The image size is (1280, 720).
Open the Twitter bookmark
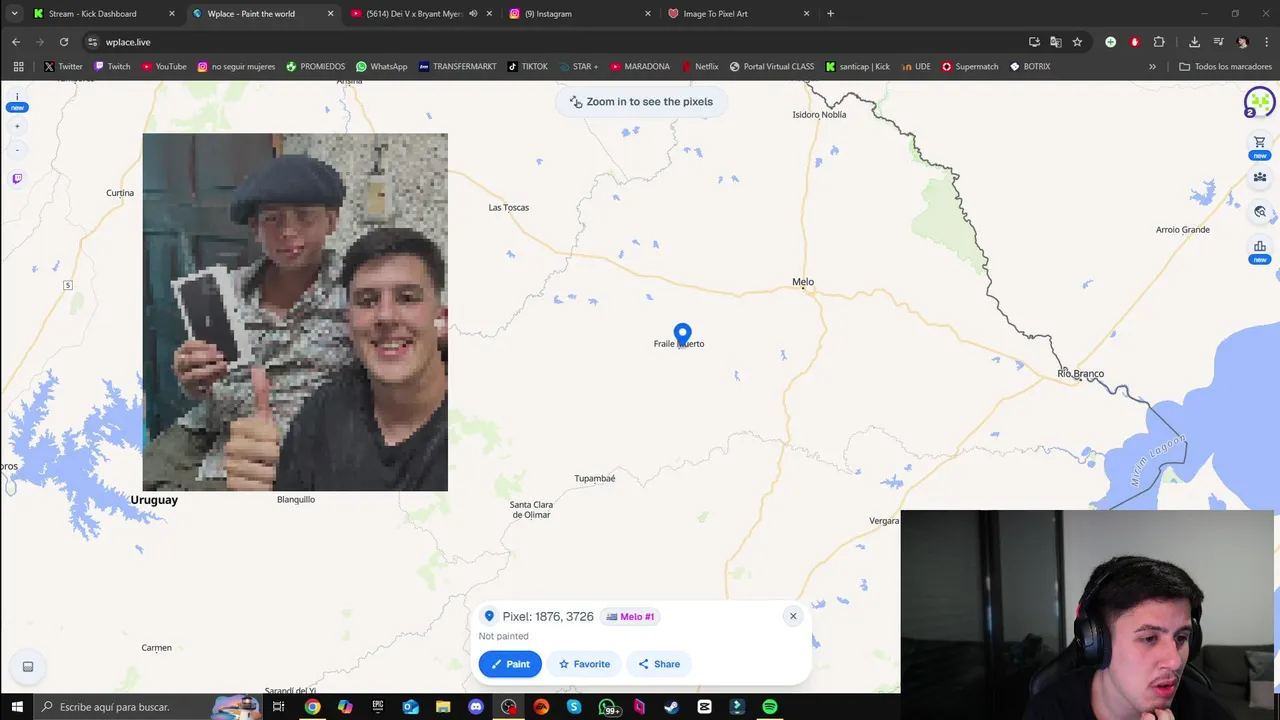tap(63, 67)
